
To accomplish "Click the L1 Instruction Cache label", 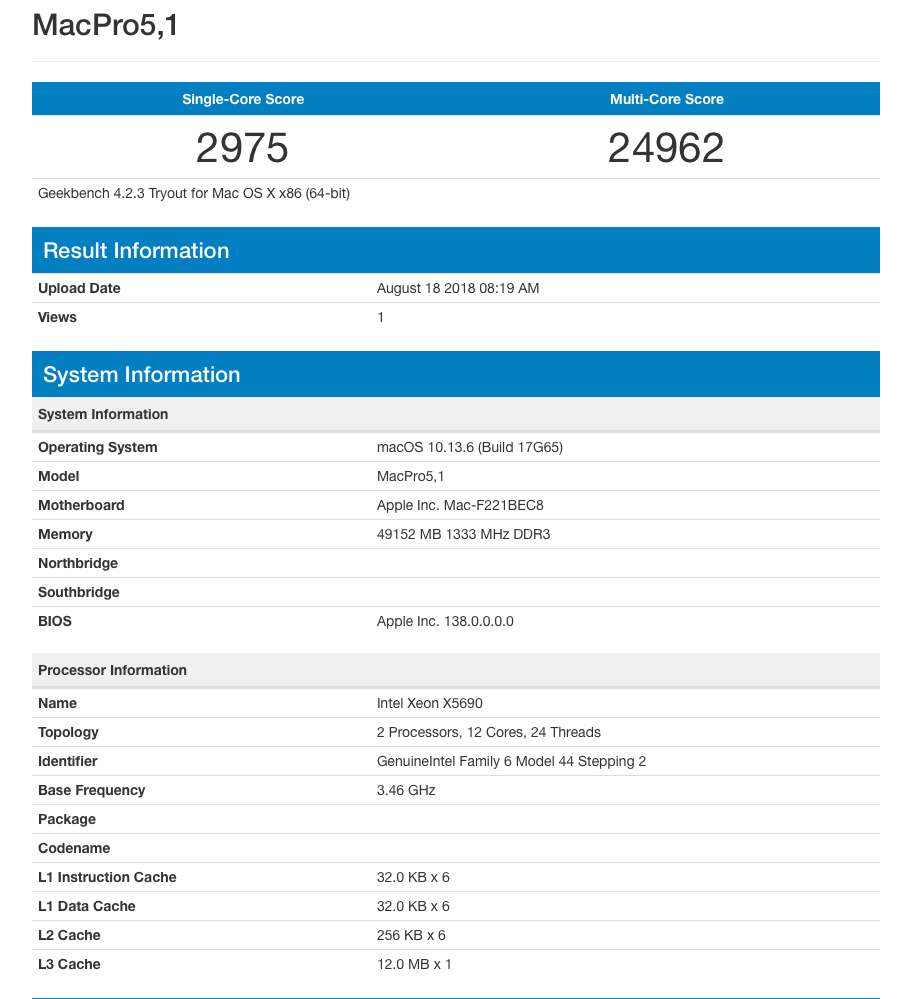I will 107,877.
